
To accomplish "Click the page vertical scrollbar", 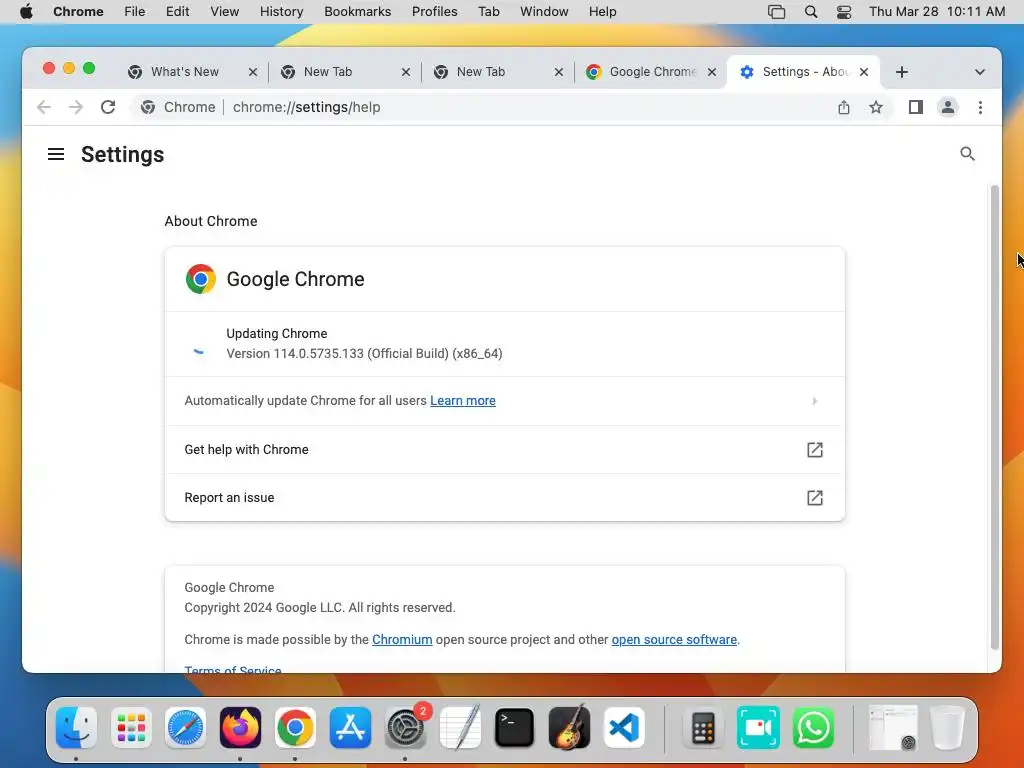I will 995,417.
